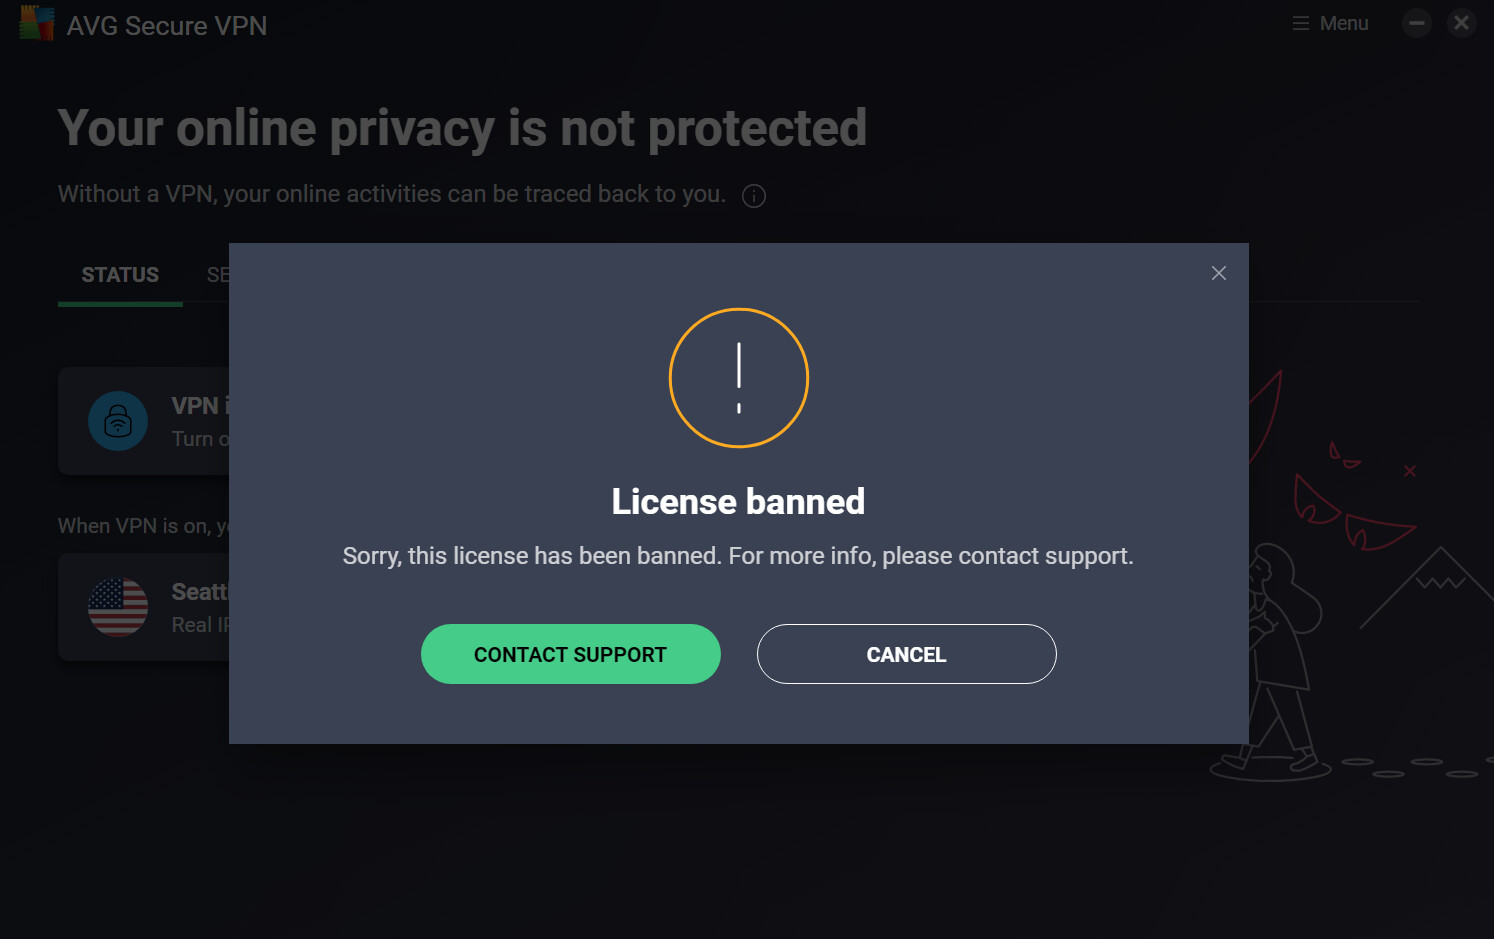Click the orange exclamation warning icon

[739, 378]
